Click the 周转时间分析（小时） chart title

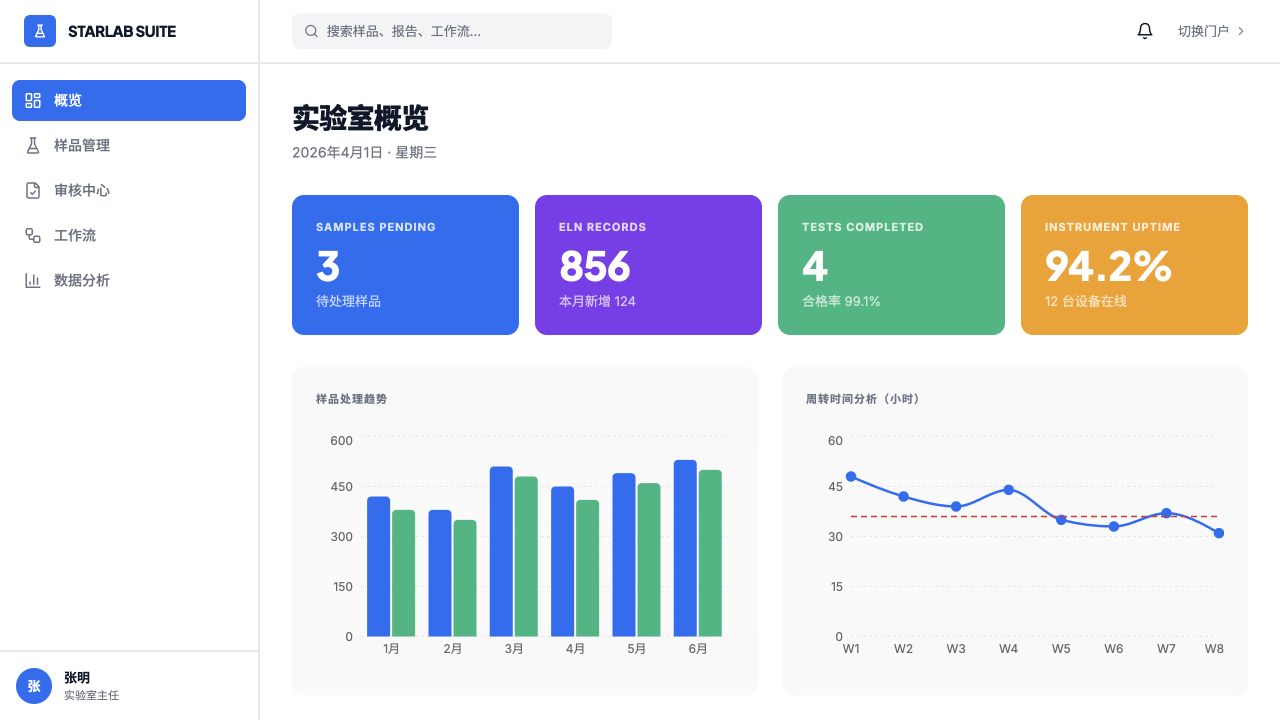click(863, 399)
